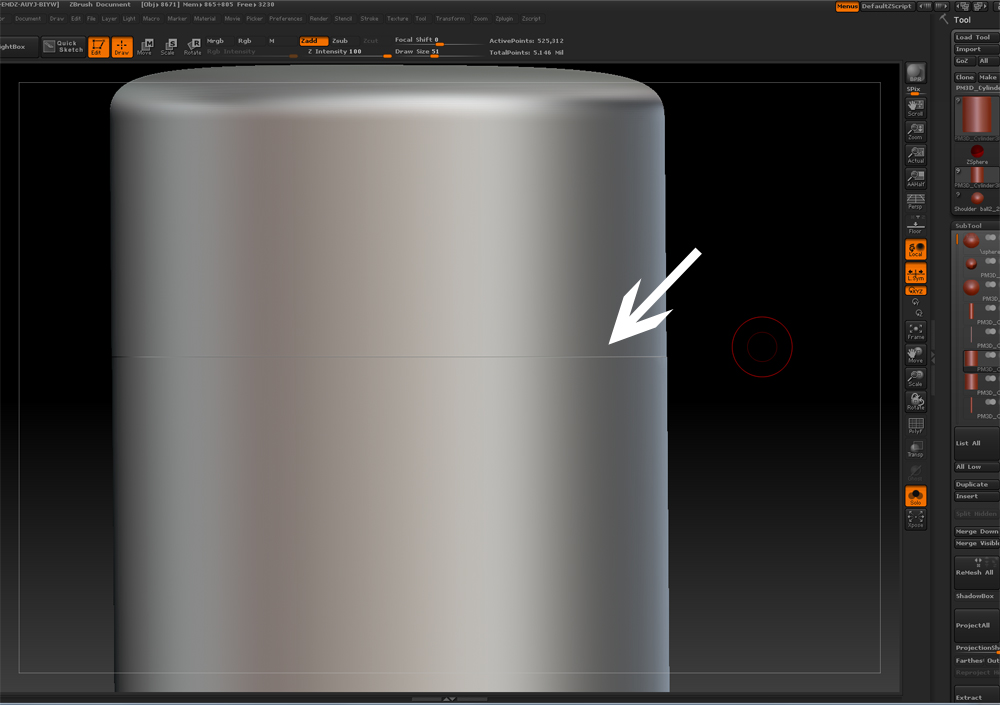Click the DefaultZScript button
The height and width of the screenshot is (705, 1000).
887,6
